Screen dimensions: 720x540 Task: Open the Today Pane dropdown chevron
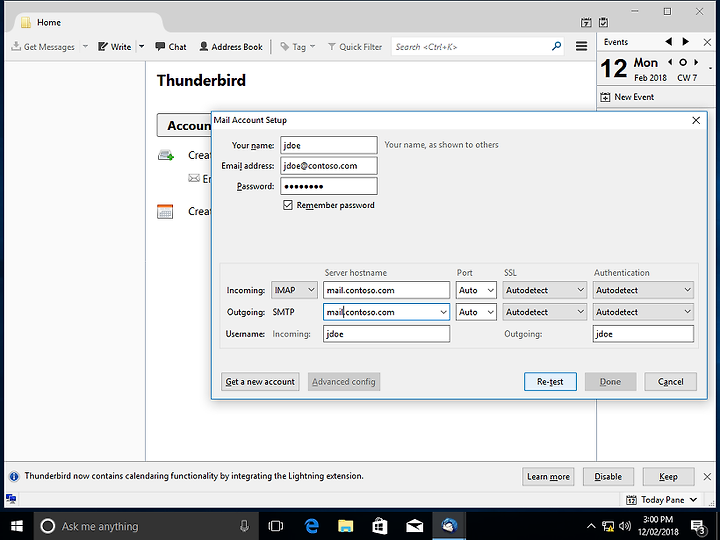point(693,500)
